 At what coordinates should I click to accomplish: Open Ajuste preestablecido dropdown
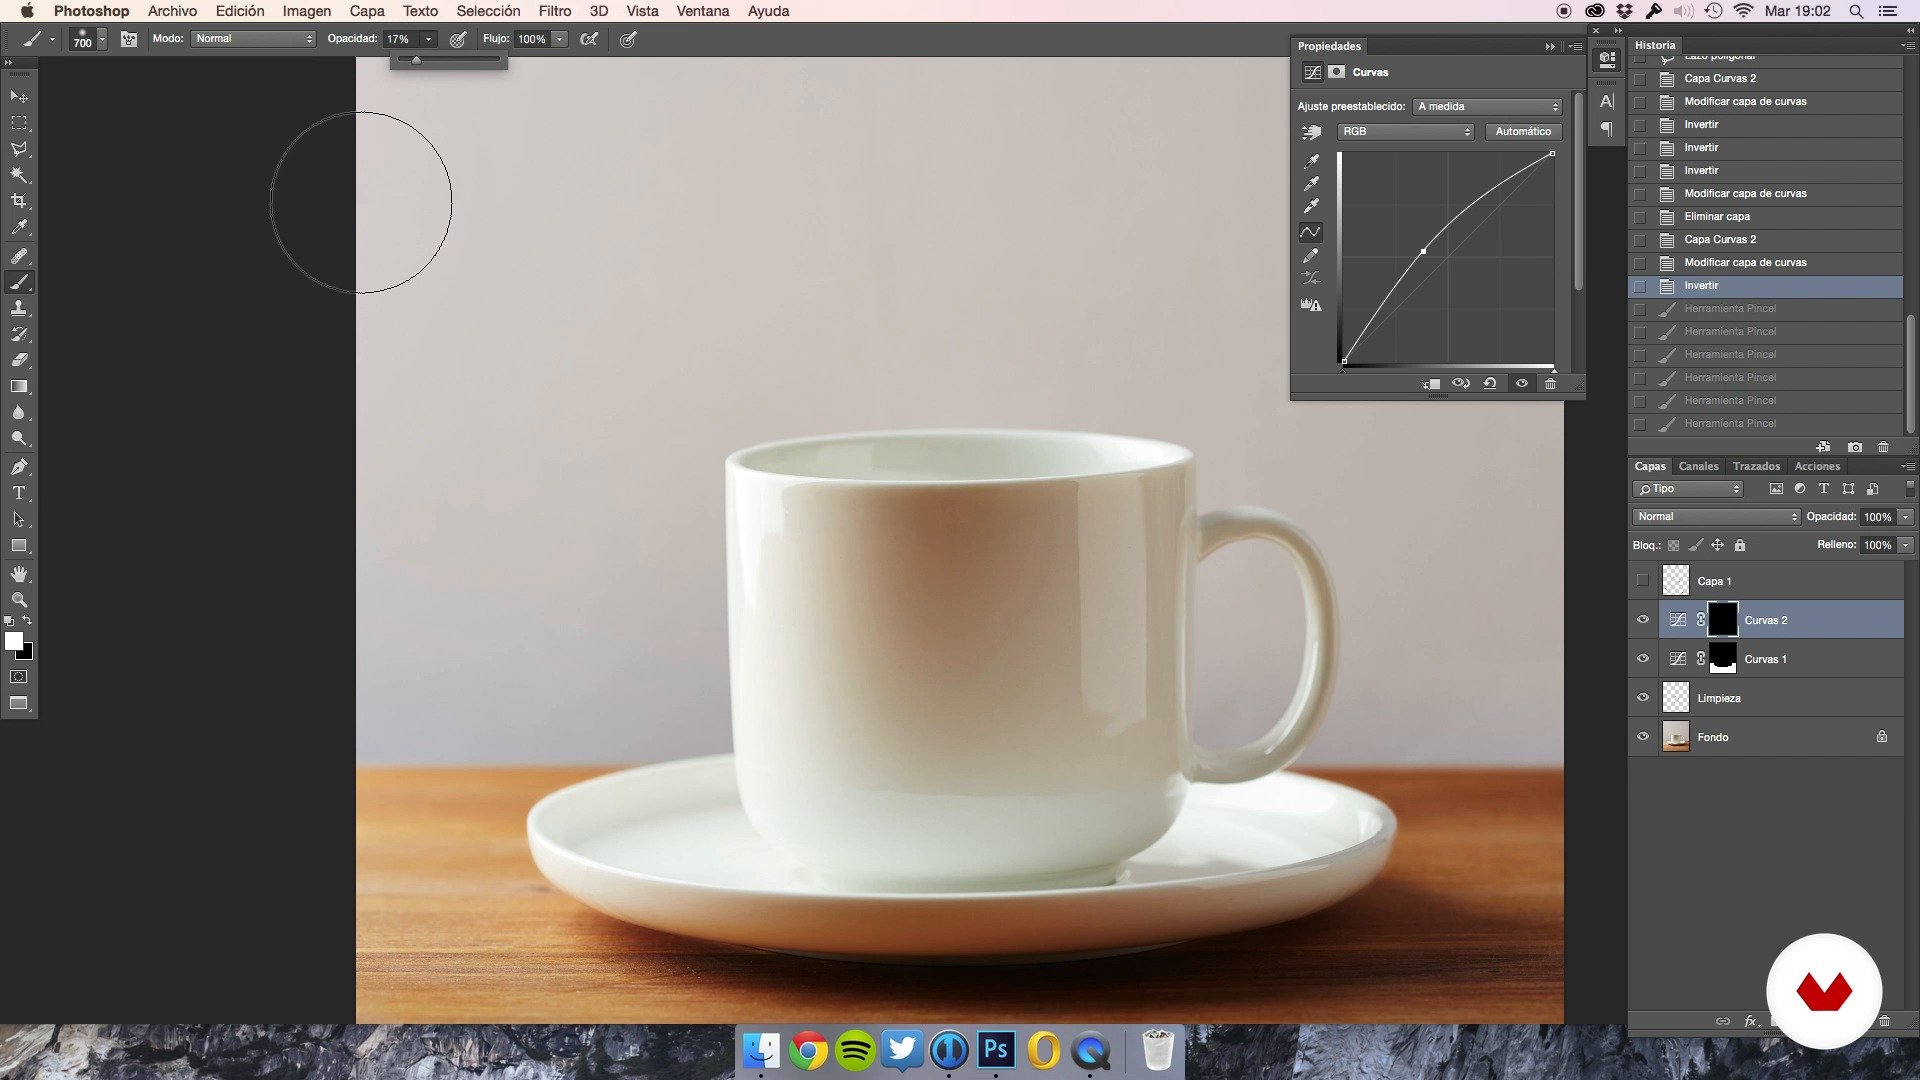pos(1487,106)
